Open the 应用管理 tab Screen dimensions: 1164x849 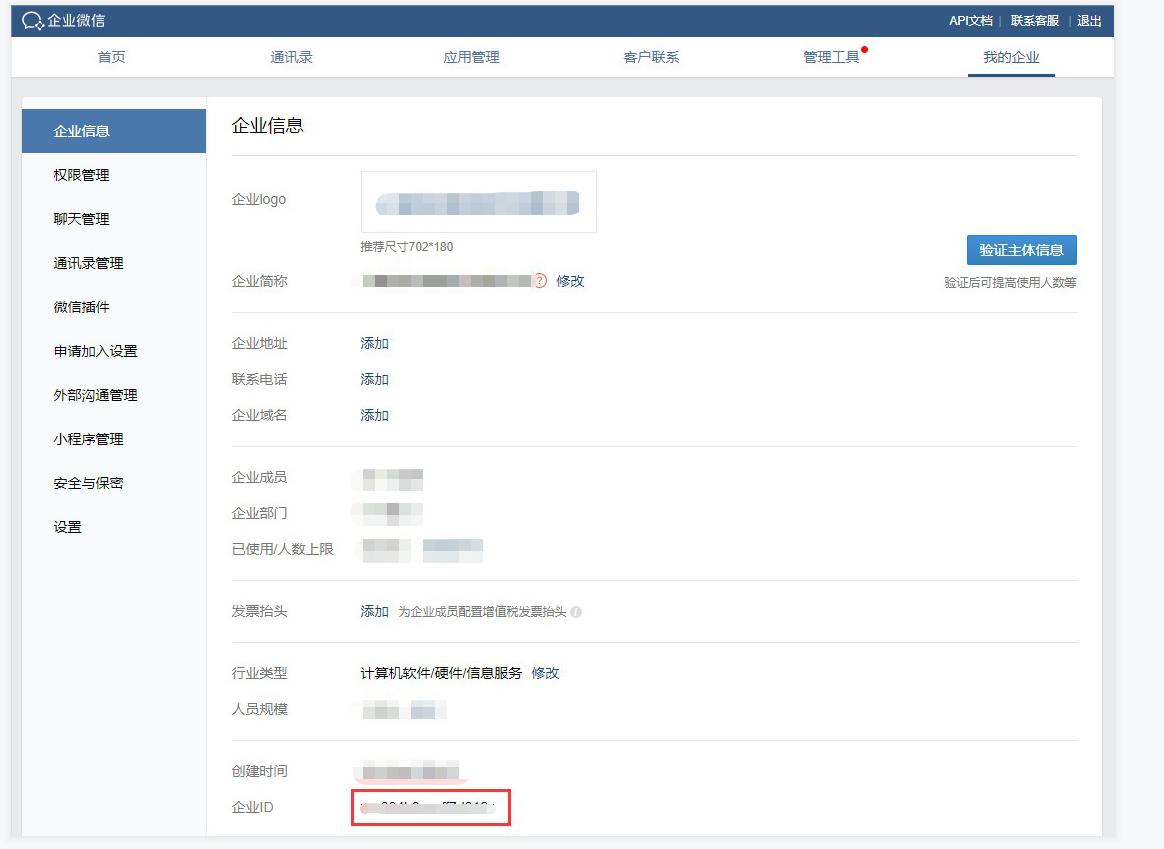[471, 57]
